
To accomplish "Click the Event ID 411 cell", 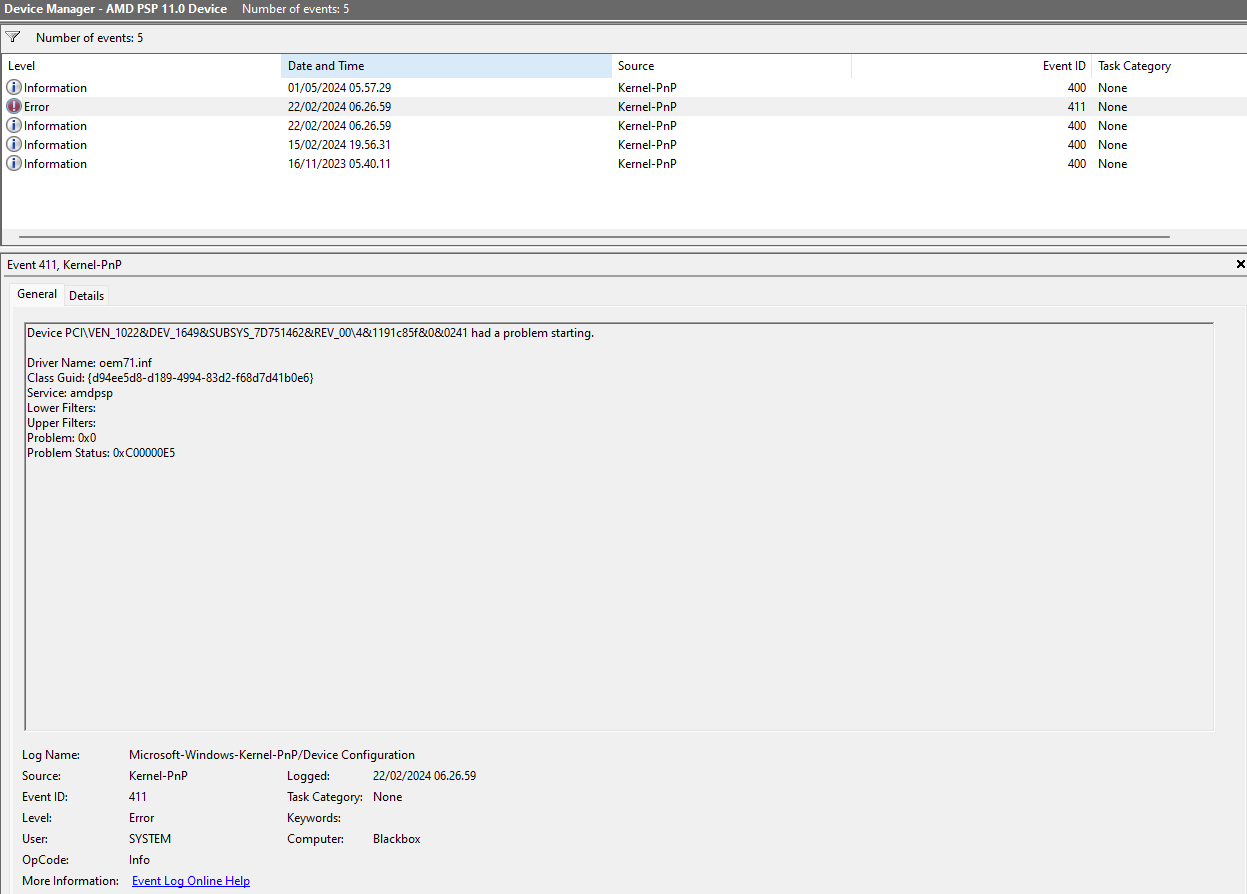I will tap(1076, 107).
